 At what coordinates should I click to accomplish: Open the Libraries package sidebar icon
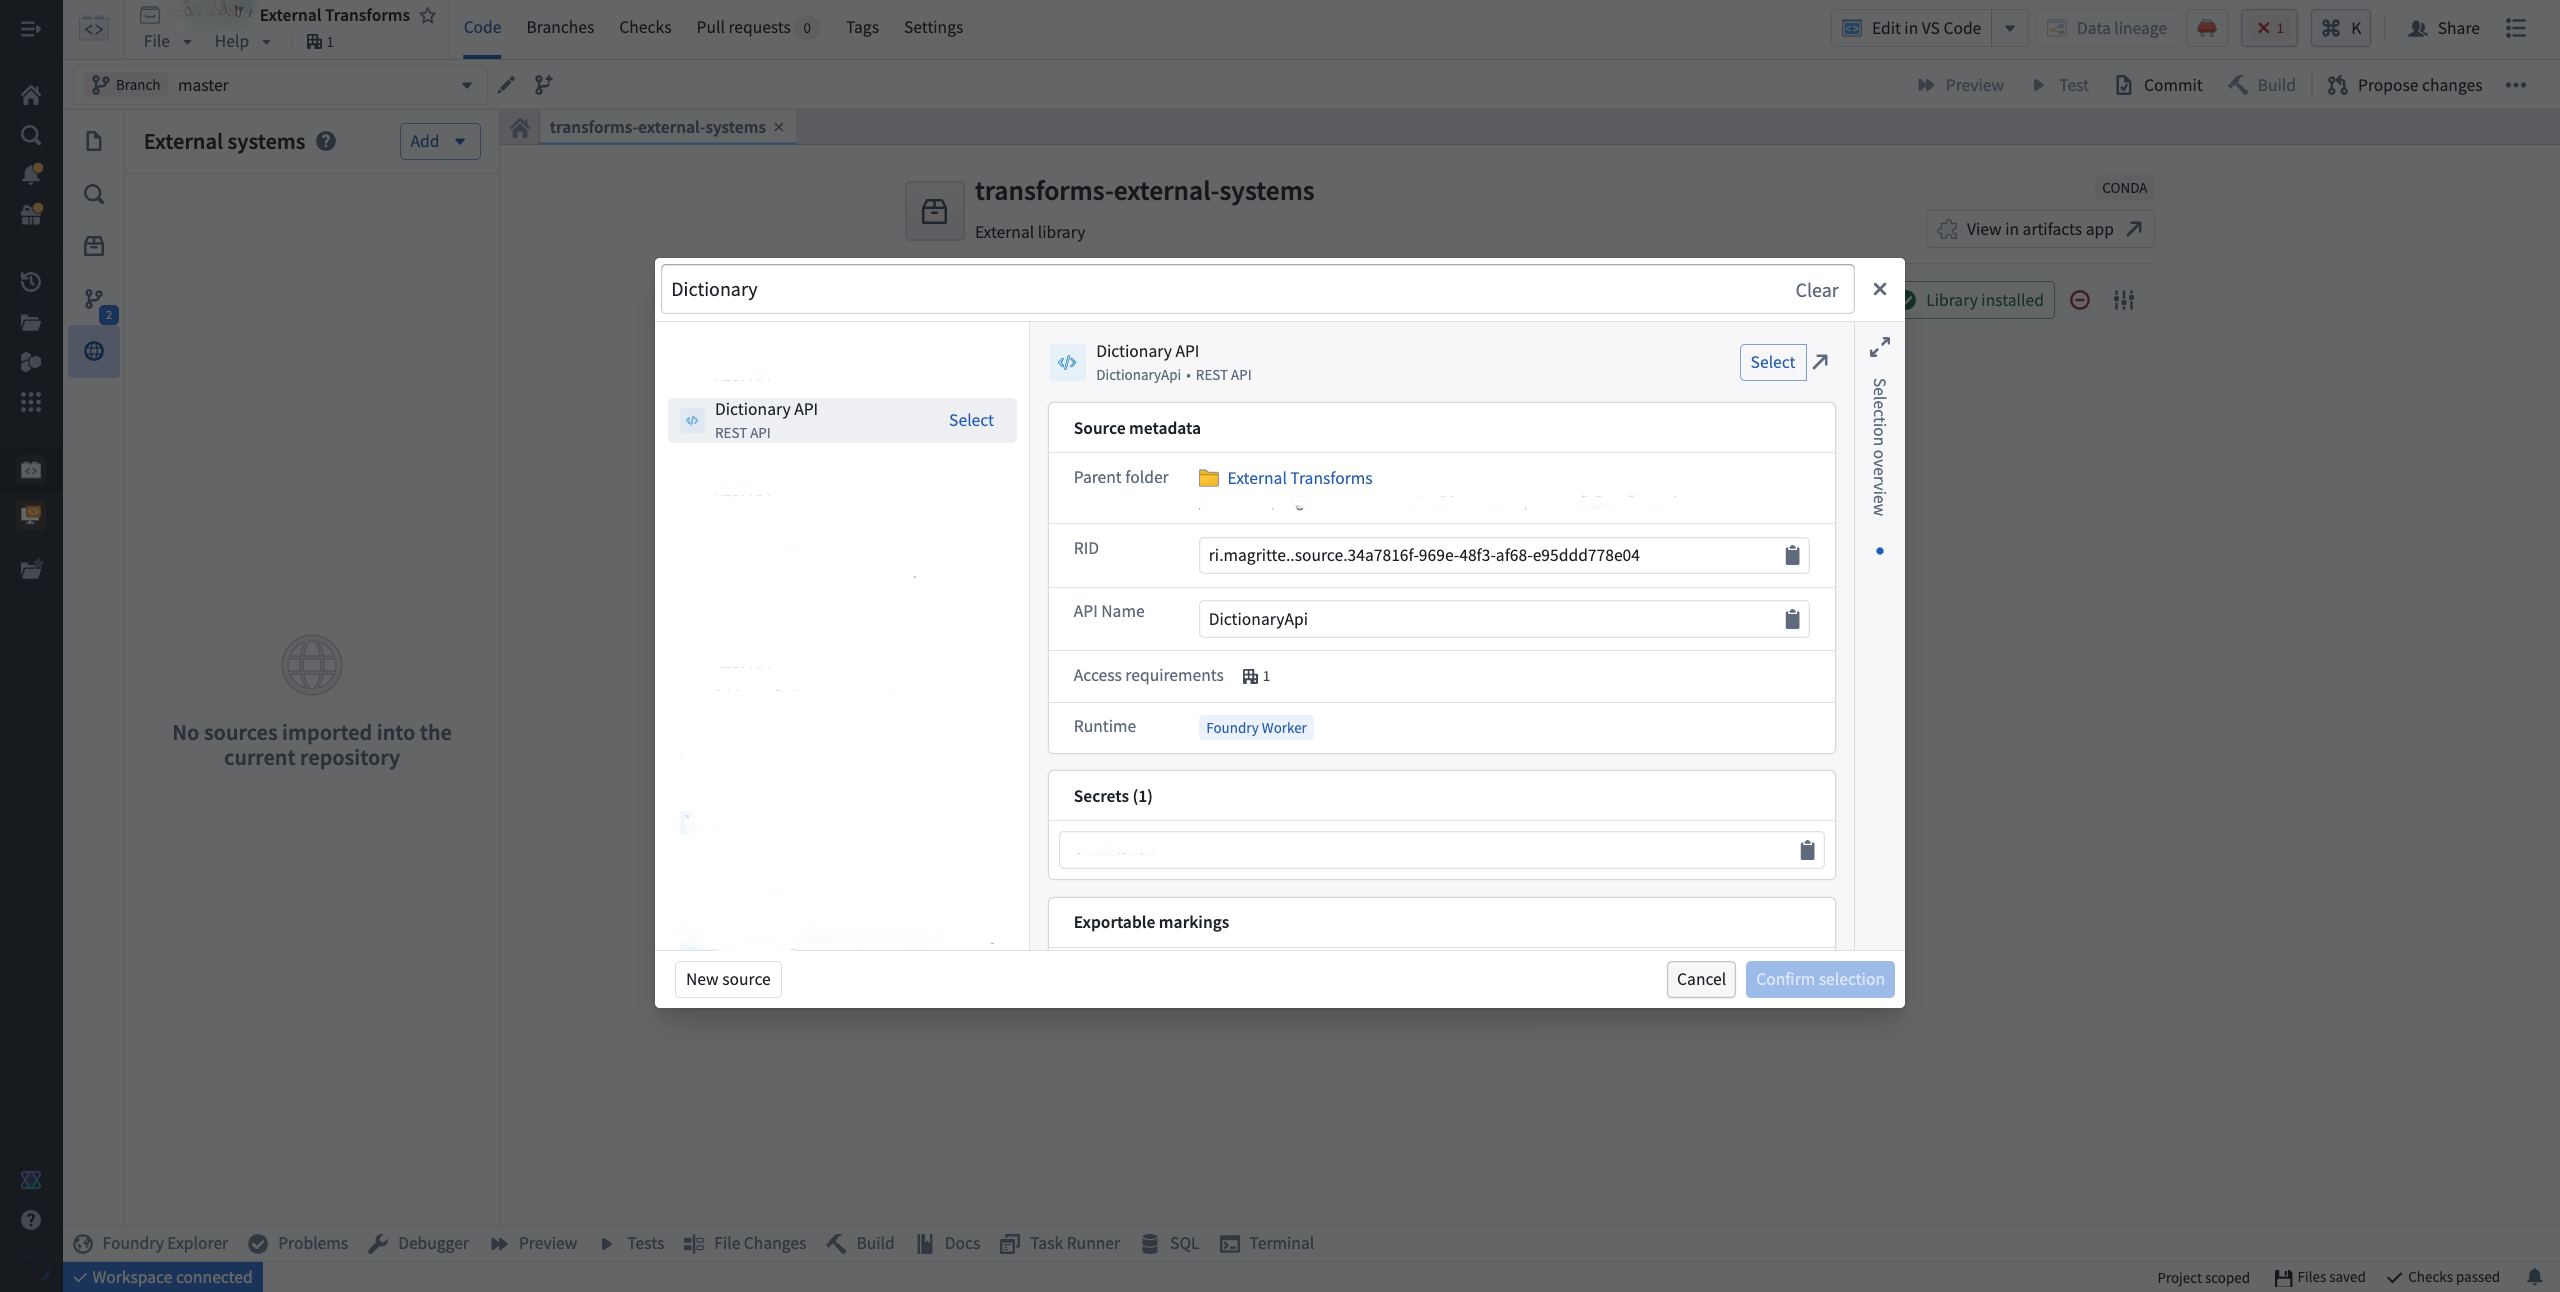coord(94,245)
